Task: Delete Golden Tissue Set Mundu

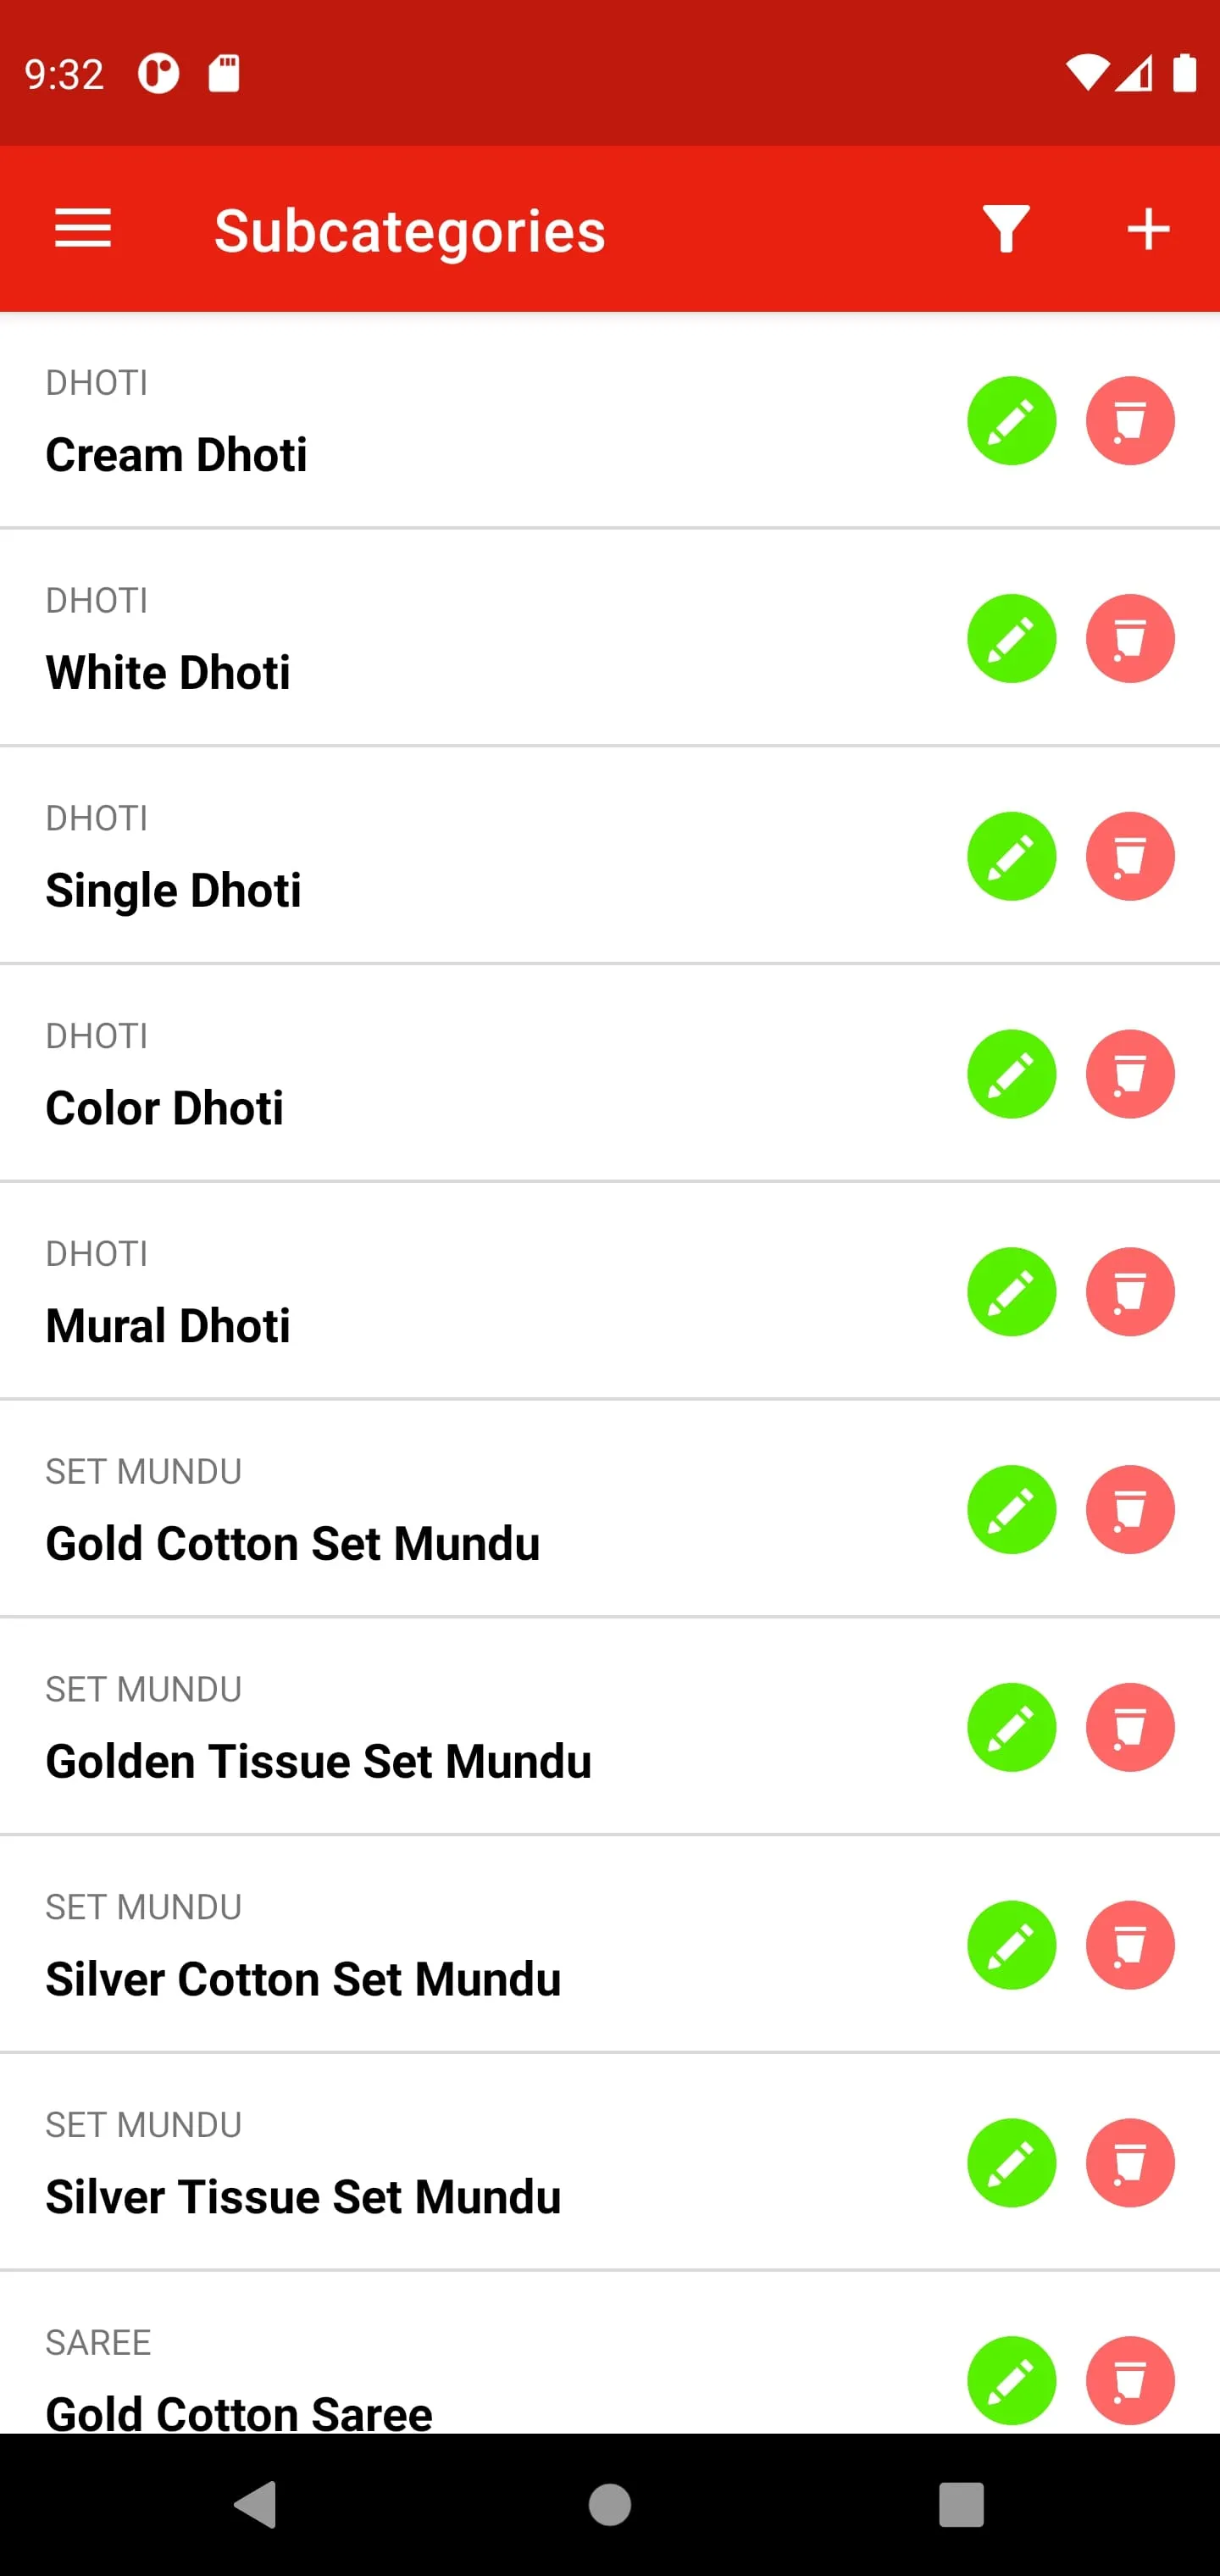Action: 1130,1728
